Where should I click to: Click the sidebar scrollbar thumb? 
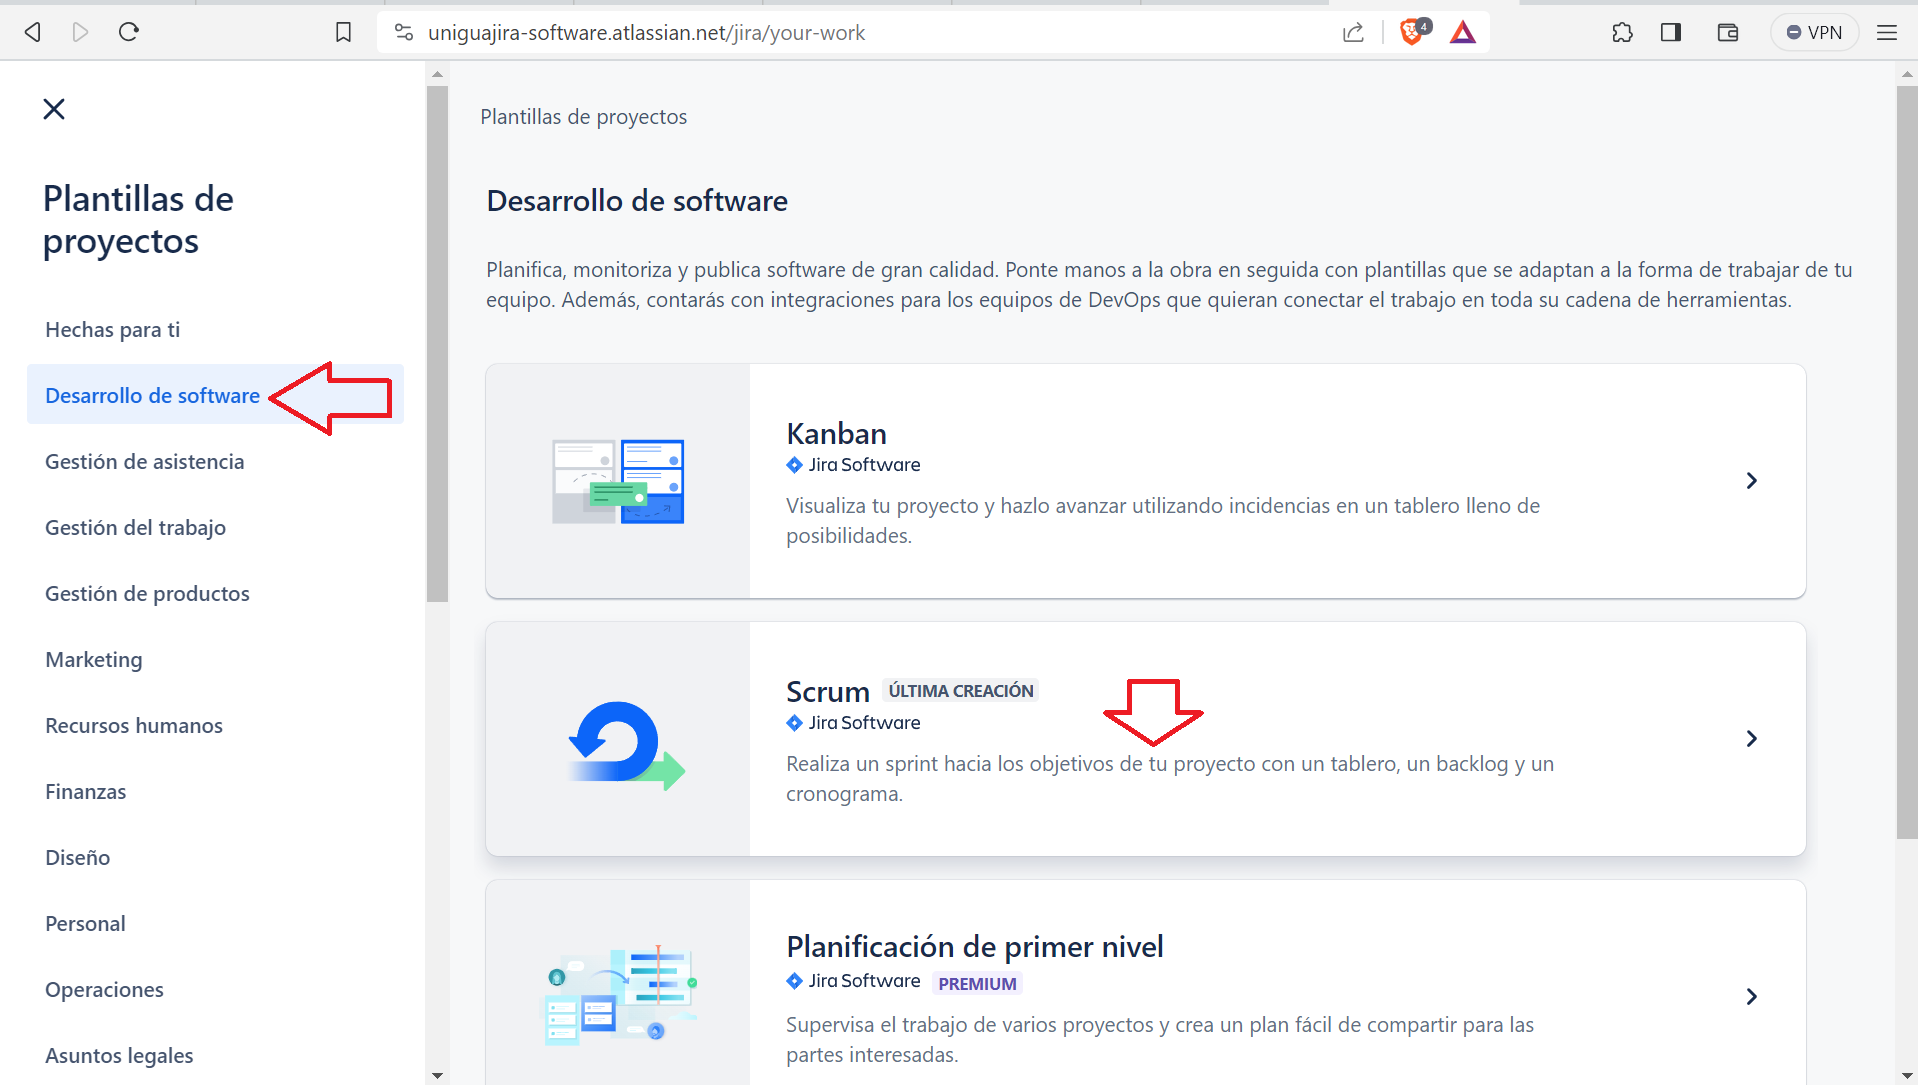coord(437,344)
